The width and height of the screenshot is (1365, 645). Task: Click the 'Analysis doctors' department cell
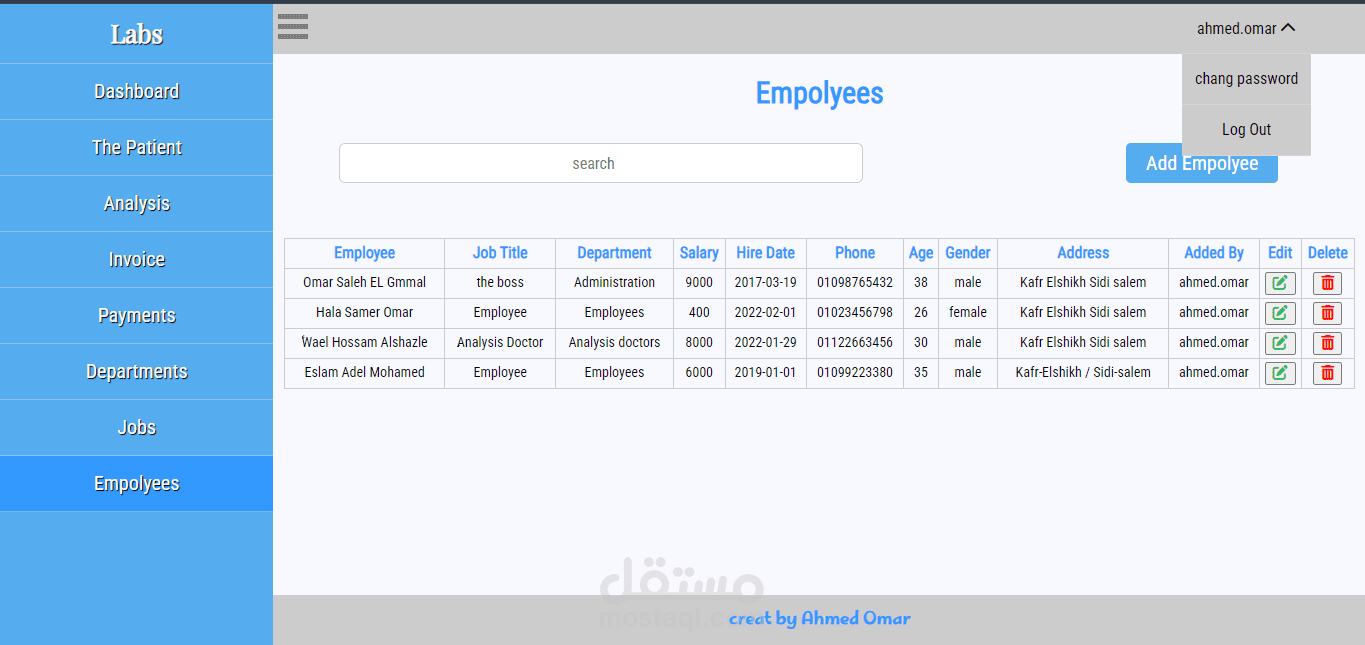point(614,343)
